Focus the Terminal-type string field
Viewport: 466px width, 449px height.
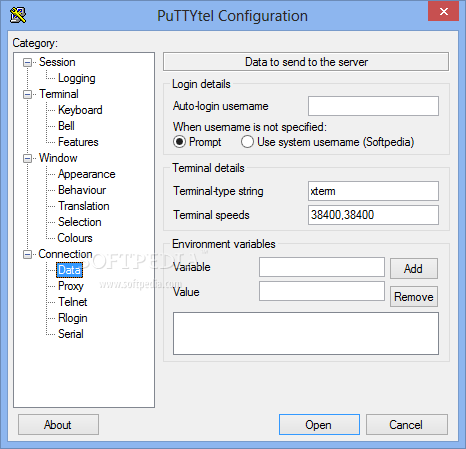pos(373,191)
